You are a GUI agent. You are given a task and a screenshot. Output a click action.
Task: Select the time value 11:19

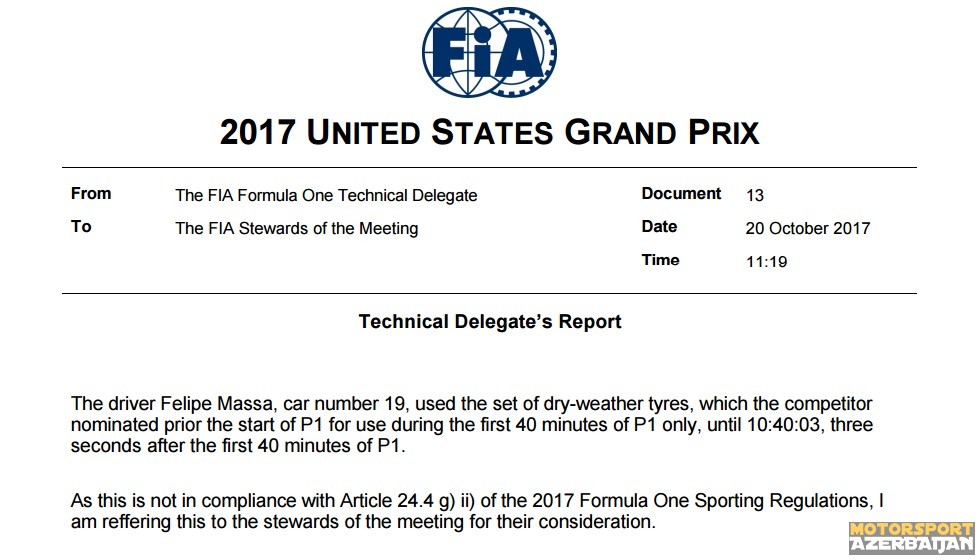point(766,261)
